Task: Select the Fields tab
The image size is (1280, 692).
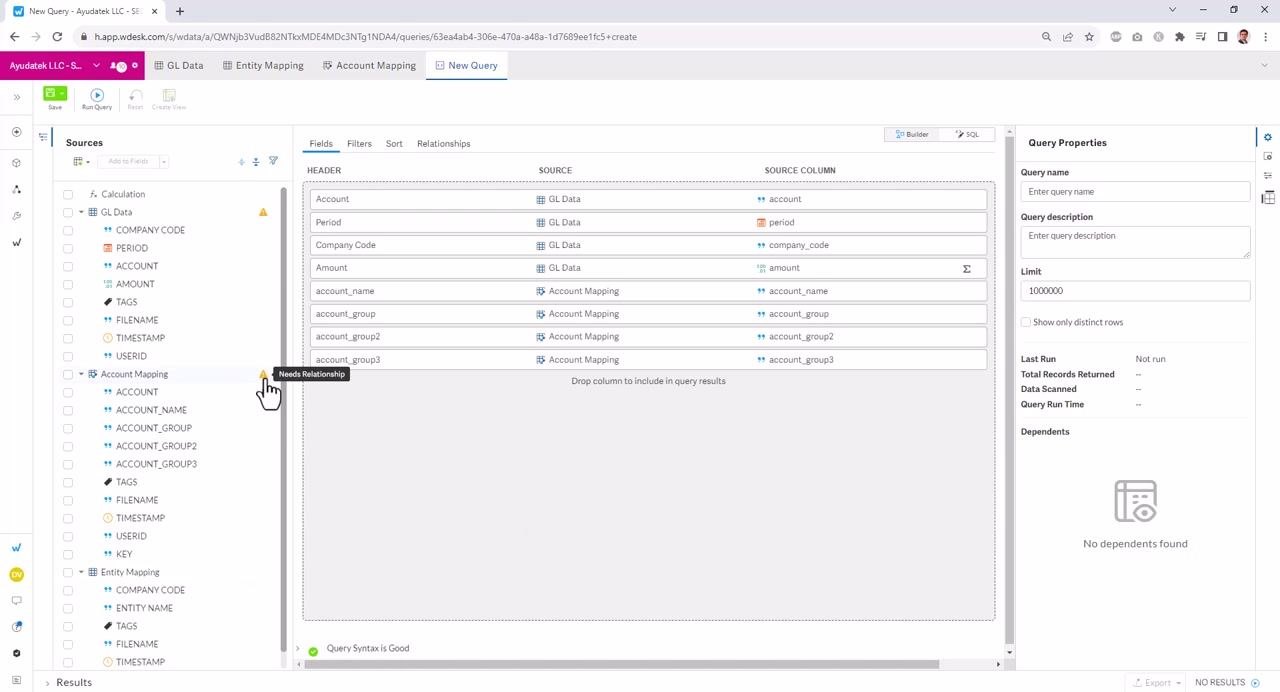Action: [x=321, y=144]
